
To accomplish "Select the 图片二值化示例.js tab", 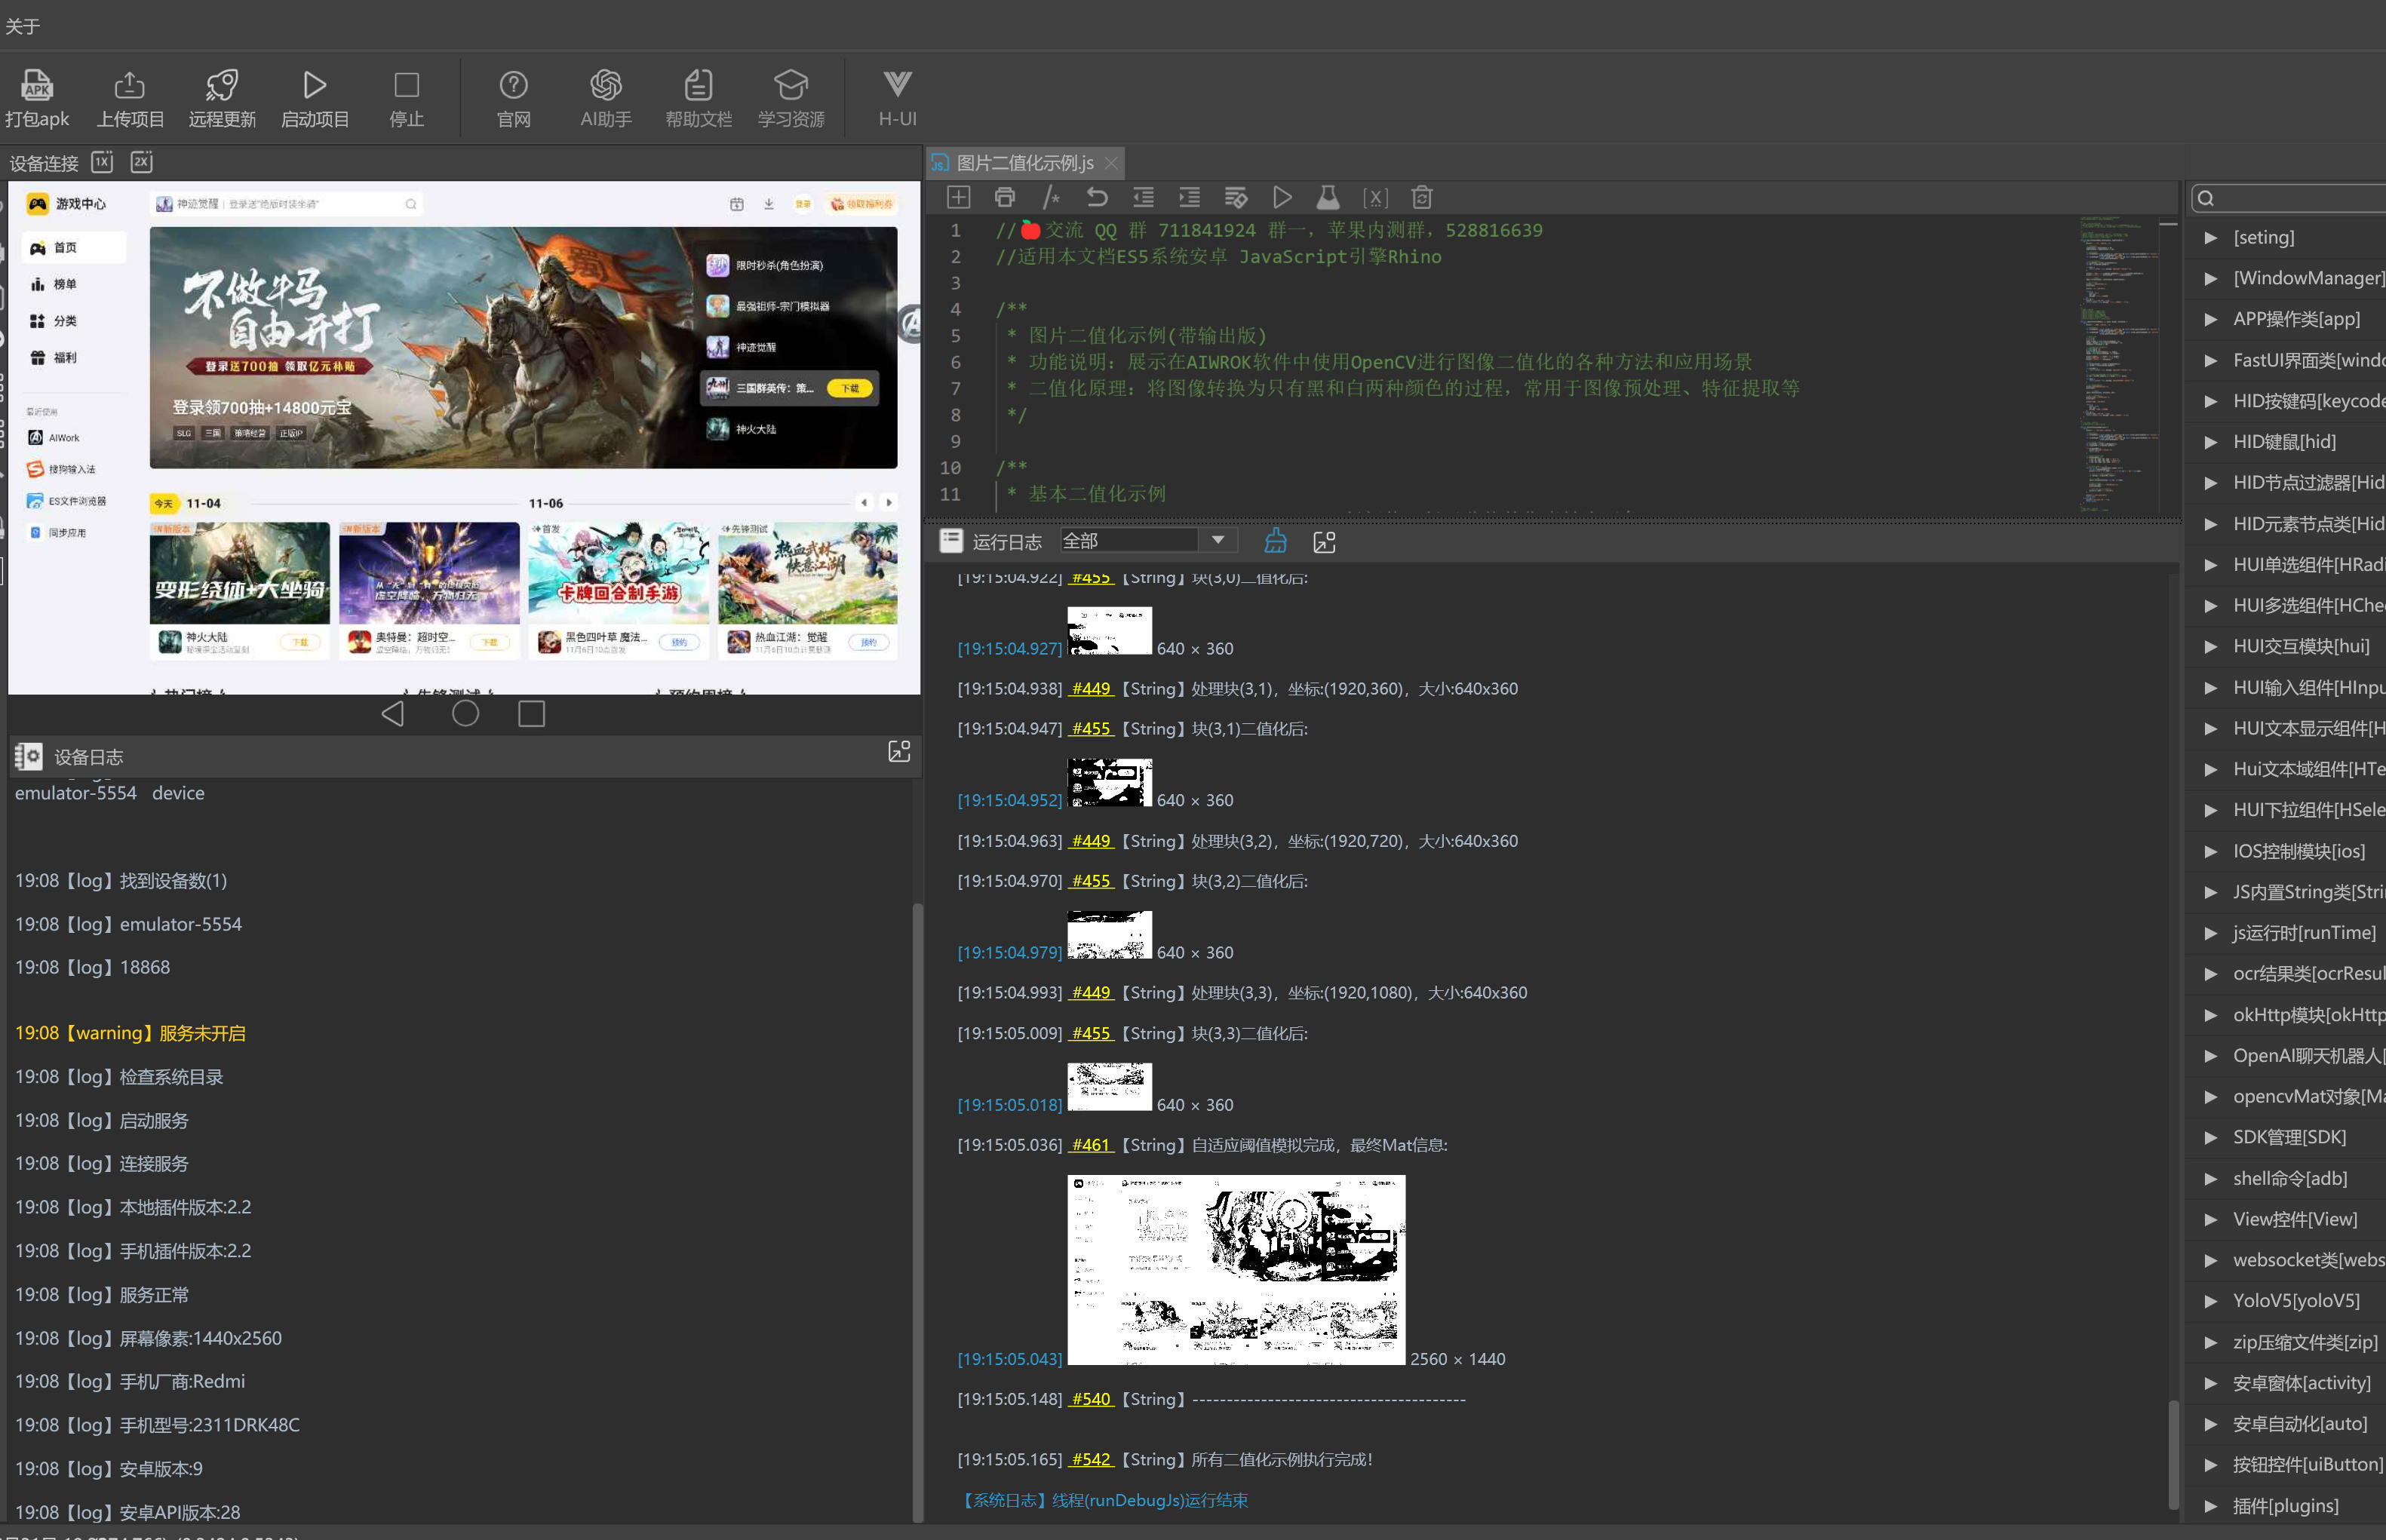I will pyautogui.click(x=1024, y=163).
